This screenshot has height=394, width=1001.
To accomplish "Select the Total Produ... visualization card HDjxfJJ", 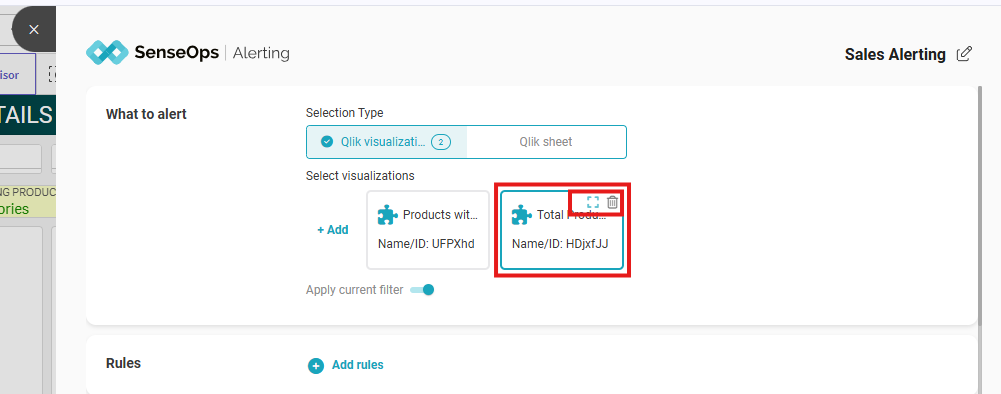I will (562, 230).
